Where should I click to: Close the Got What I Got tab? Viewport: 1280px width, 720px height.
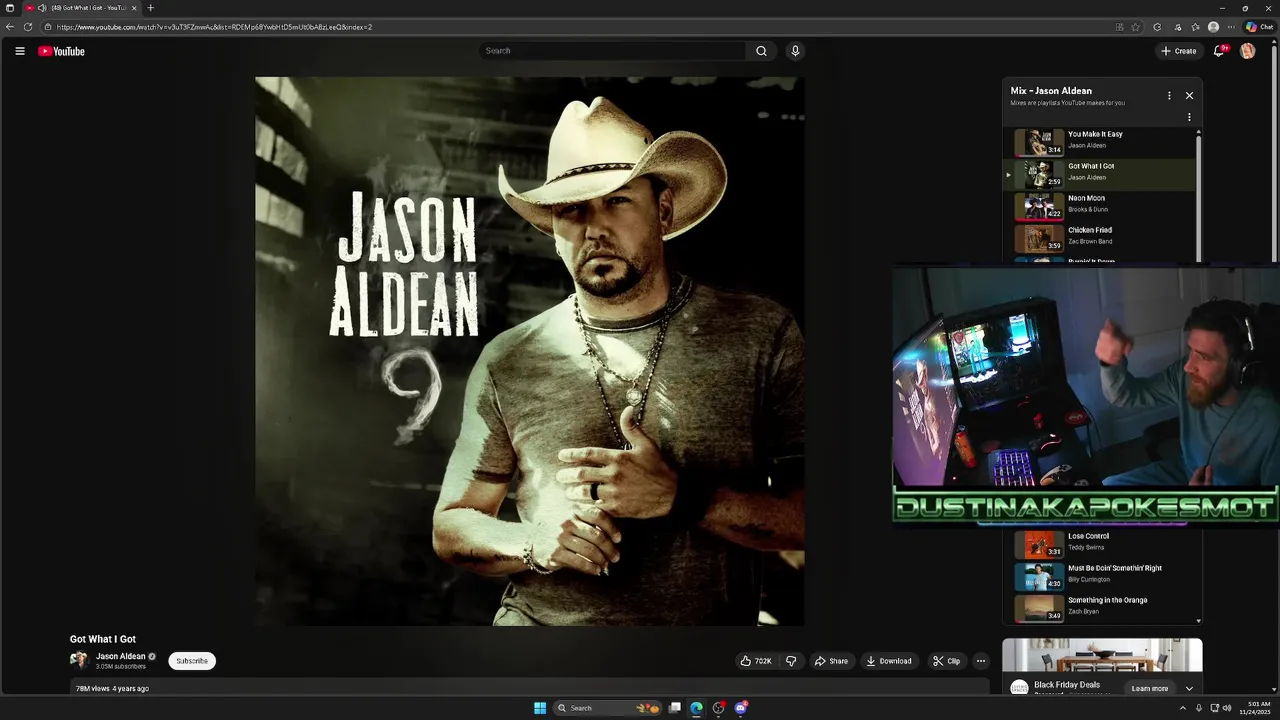tap(134, 8)
